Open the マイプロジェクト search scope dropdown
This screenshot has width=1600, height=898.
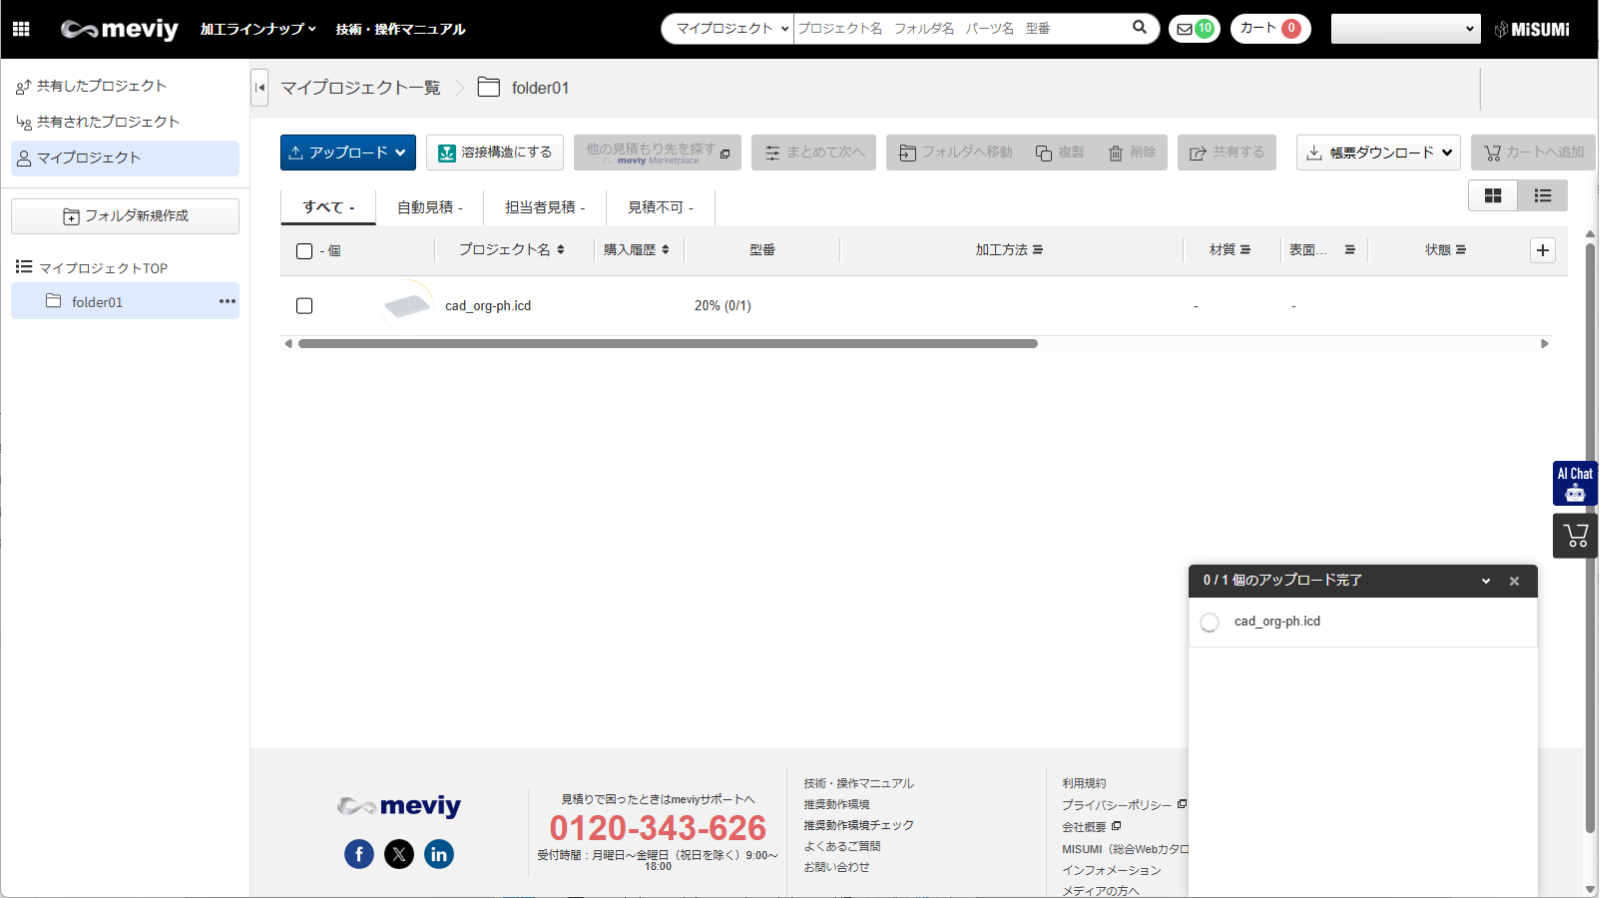tap(730, 29)
